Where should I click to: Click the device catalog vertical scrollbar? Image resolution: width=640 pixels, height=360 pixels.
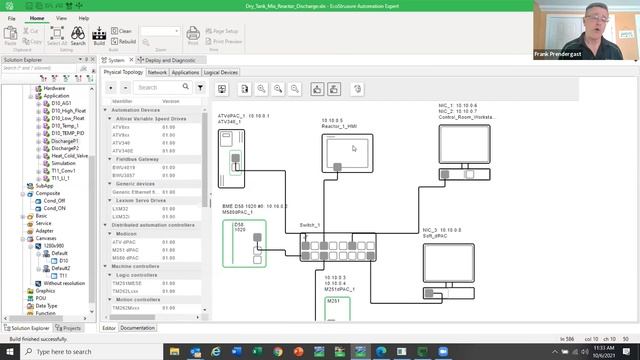pos(205,159)
